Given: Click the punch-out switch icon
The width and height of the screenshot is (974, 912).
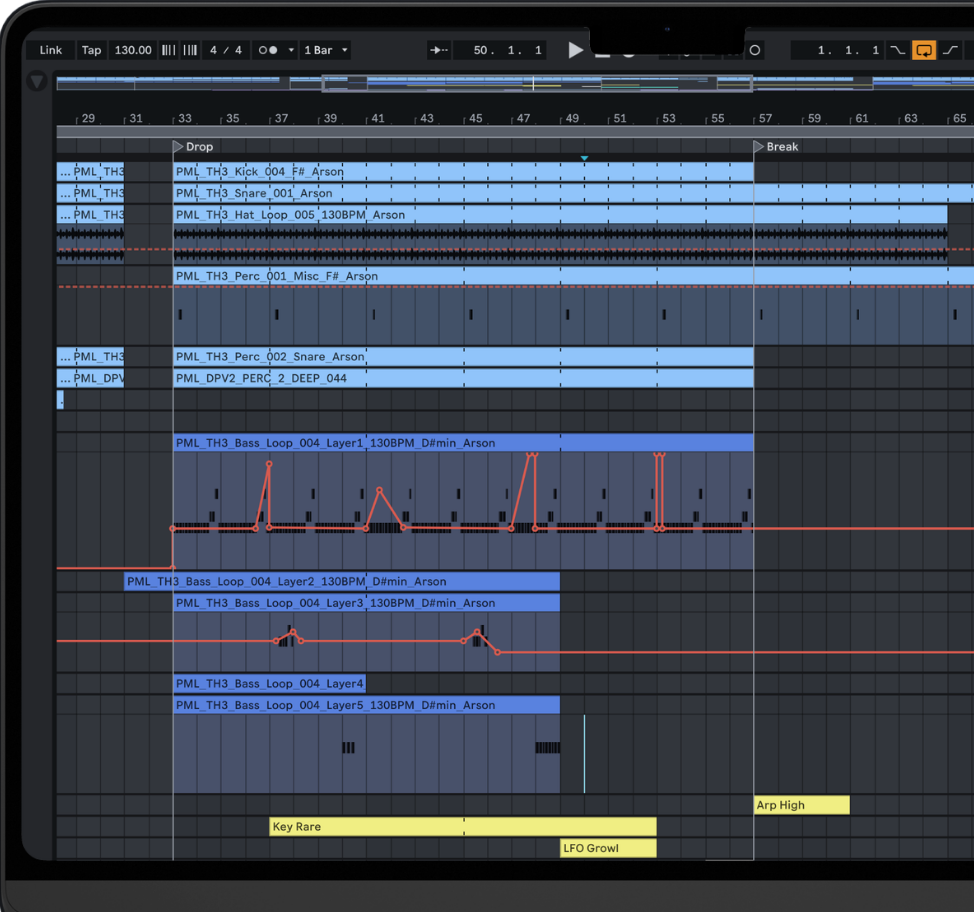Looking at the screenshot, I should [x=951, y=50].
